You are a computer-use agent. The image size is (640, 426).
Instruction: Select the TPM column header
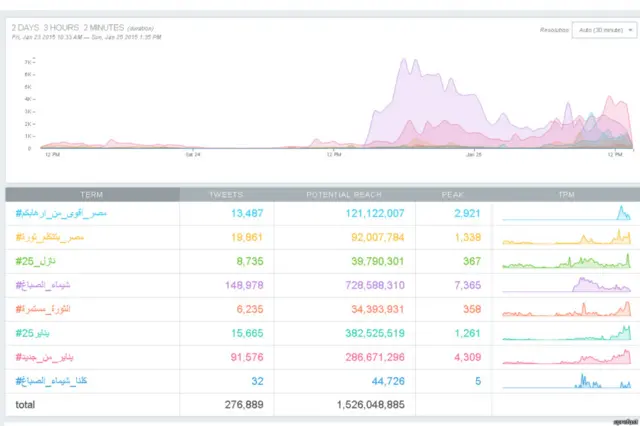[x=565, y=194]
